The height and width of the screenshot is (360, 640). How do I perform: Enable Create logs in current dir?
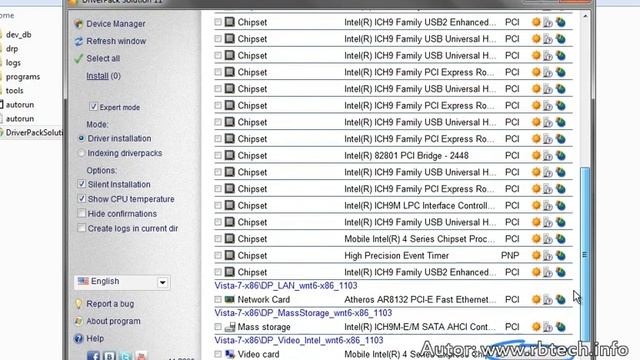tap(82, 228)
